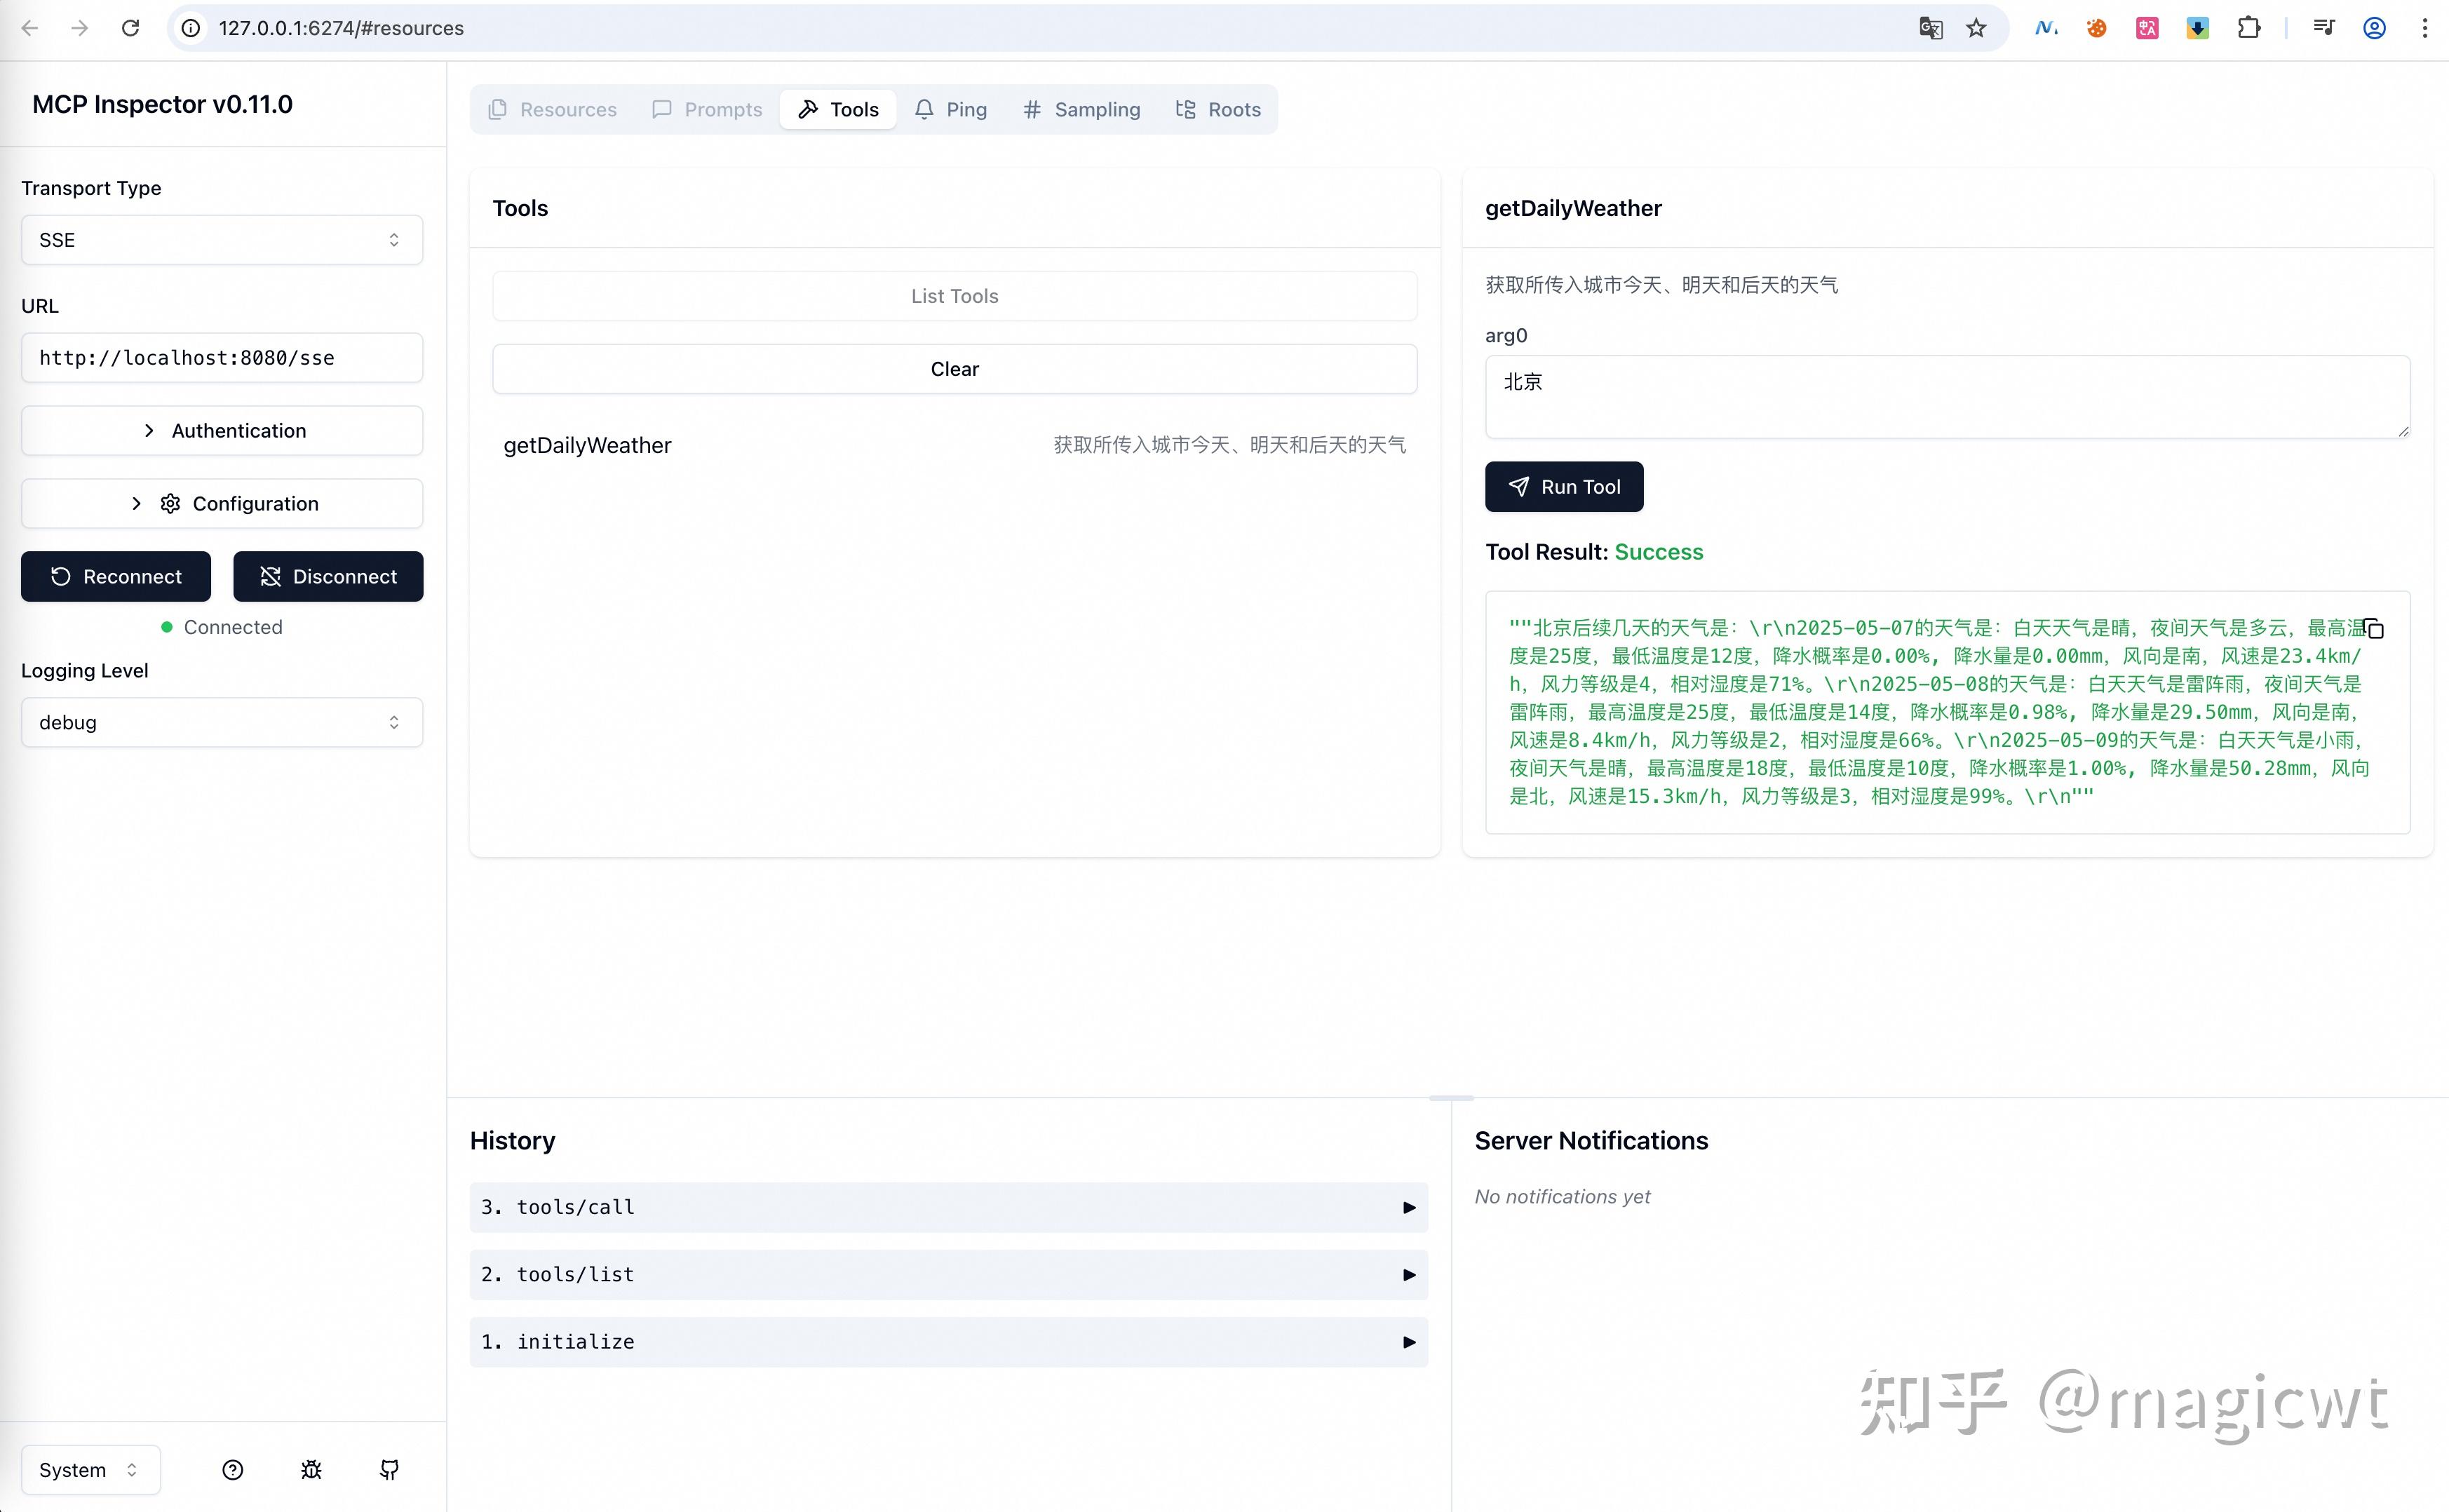This screenshot has width=2449, height=1512.
Task: Click inside the arg0 input field
Action: (1945, 395)
